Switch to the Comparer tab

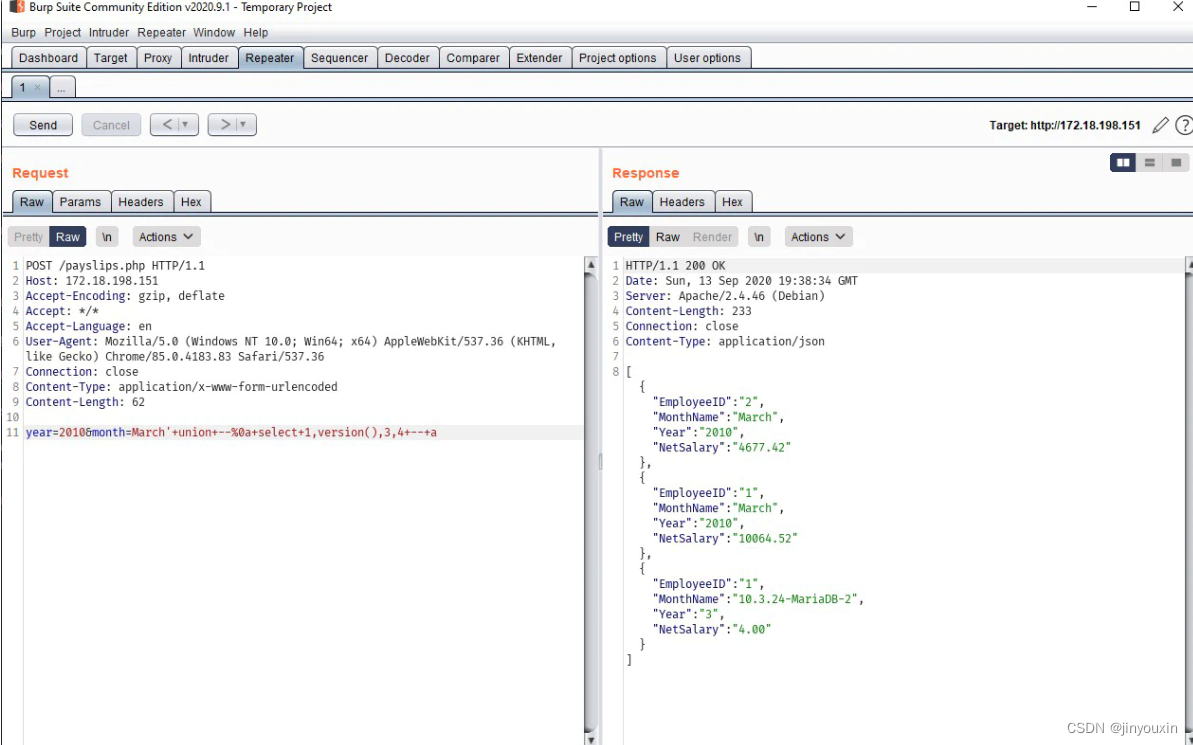(473, 58)
